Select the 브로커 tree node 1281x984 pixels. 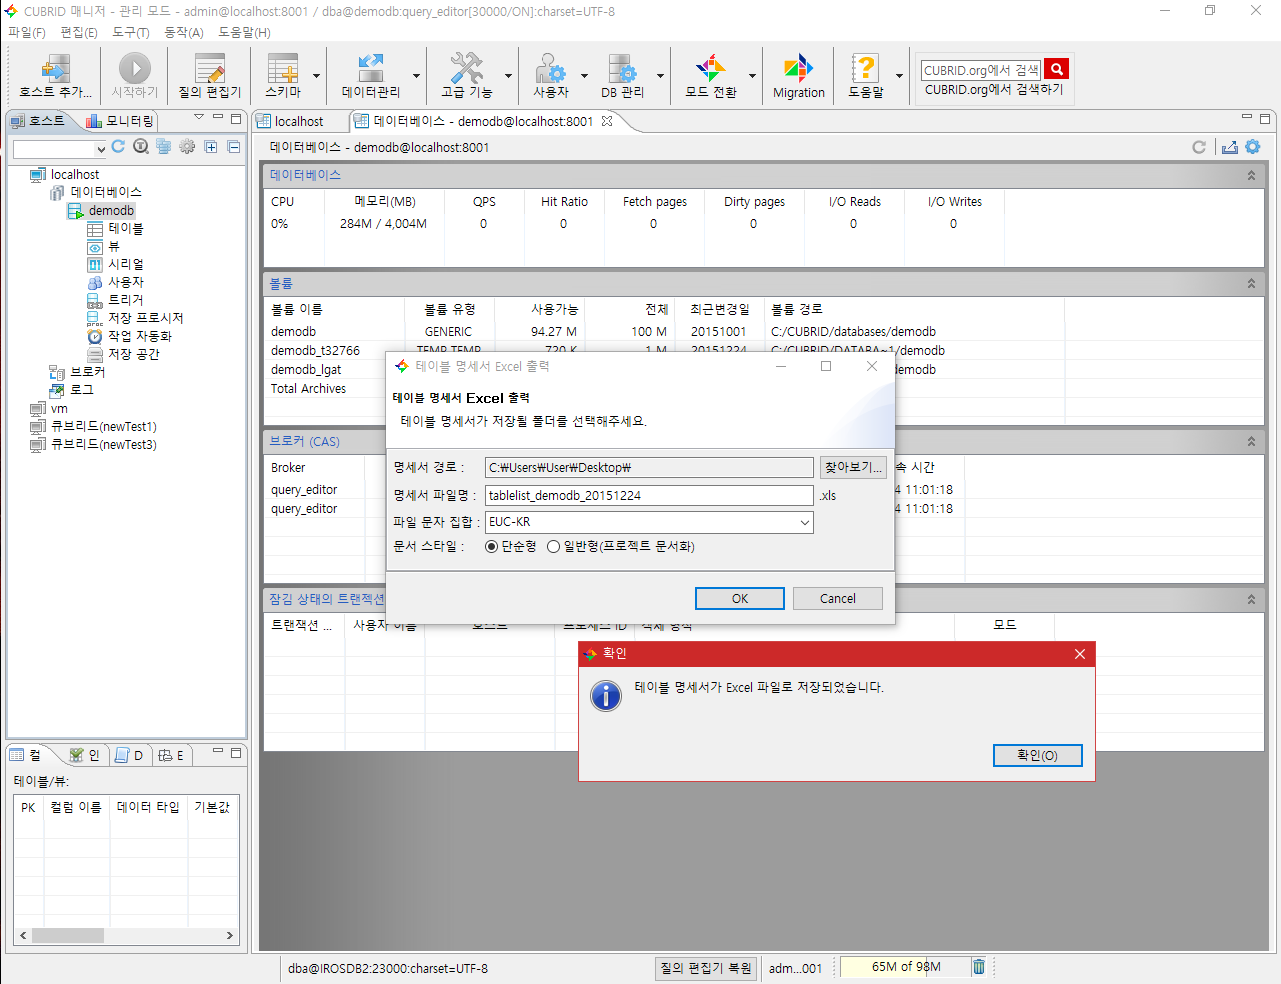click(x=87, y=372)
